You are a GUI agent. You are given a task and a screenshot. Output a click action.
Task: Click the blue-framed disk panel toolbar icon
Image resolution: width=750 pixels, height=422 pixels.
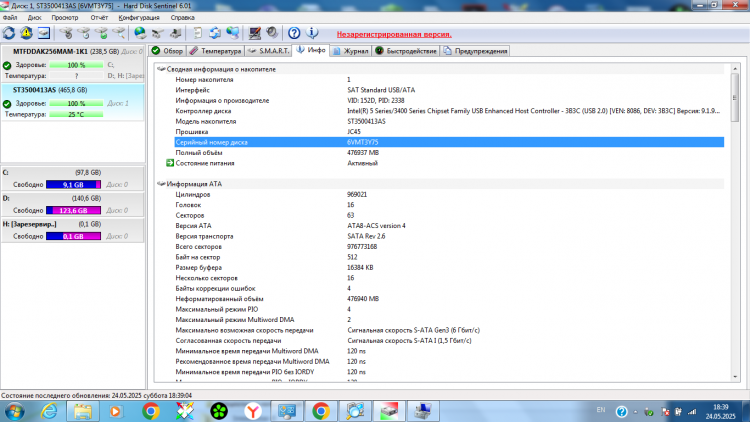44,33
